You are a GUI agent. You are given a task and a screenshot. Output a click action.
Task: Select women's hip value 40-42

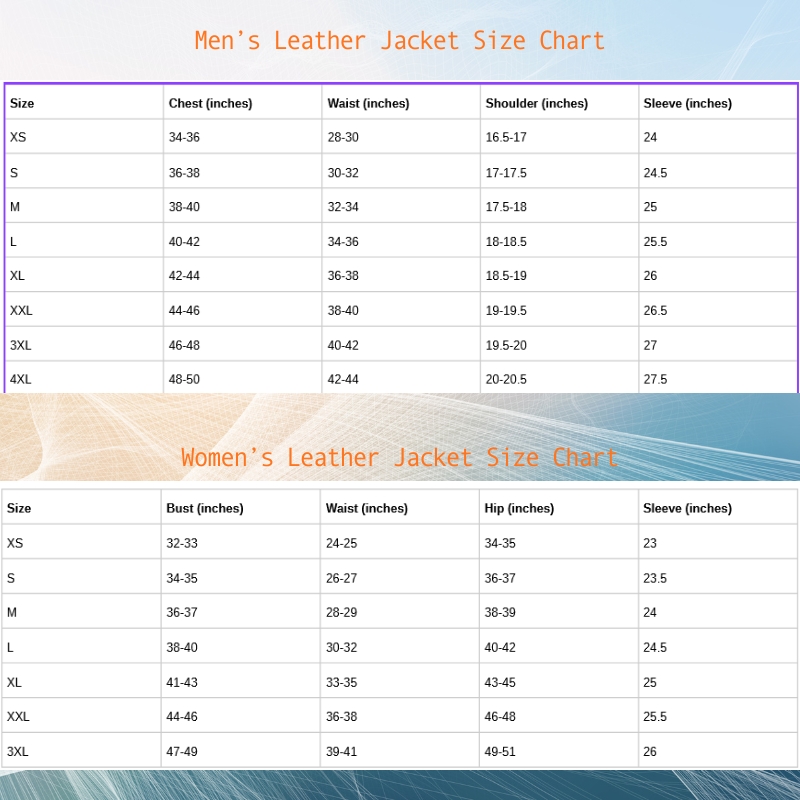(x=500, y=647)
